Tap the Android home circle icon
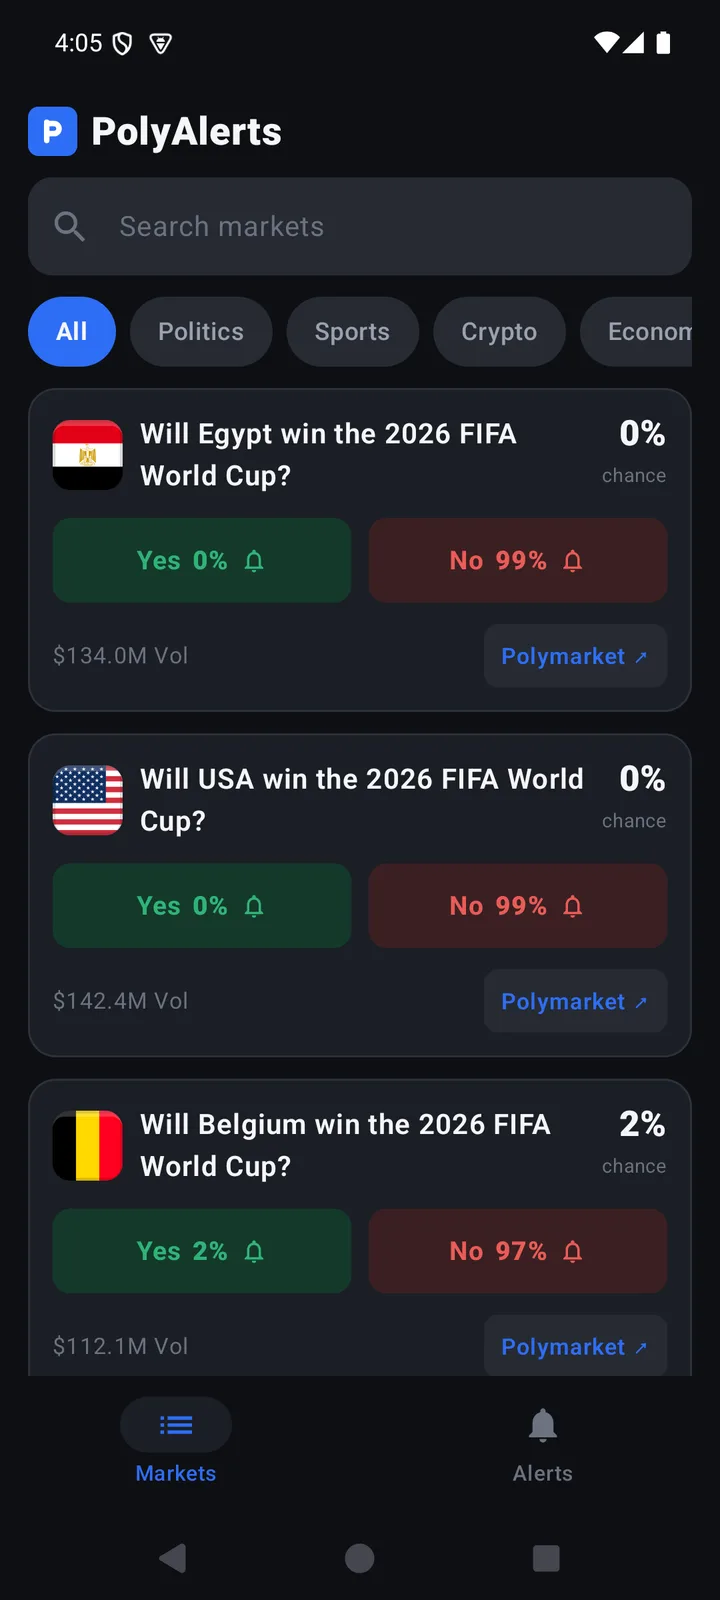 360,1558
